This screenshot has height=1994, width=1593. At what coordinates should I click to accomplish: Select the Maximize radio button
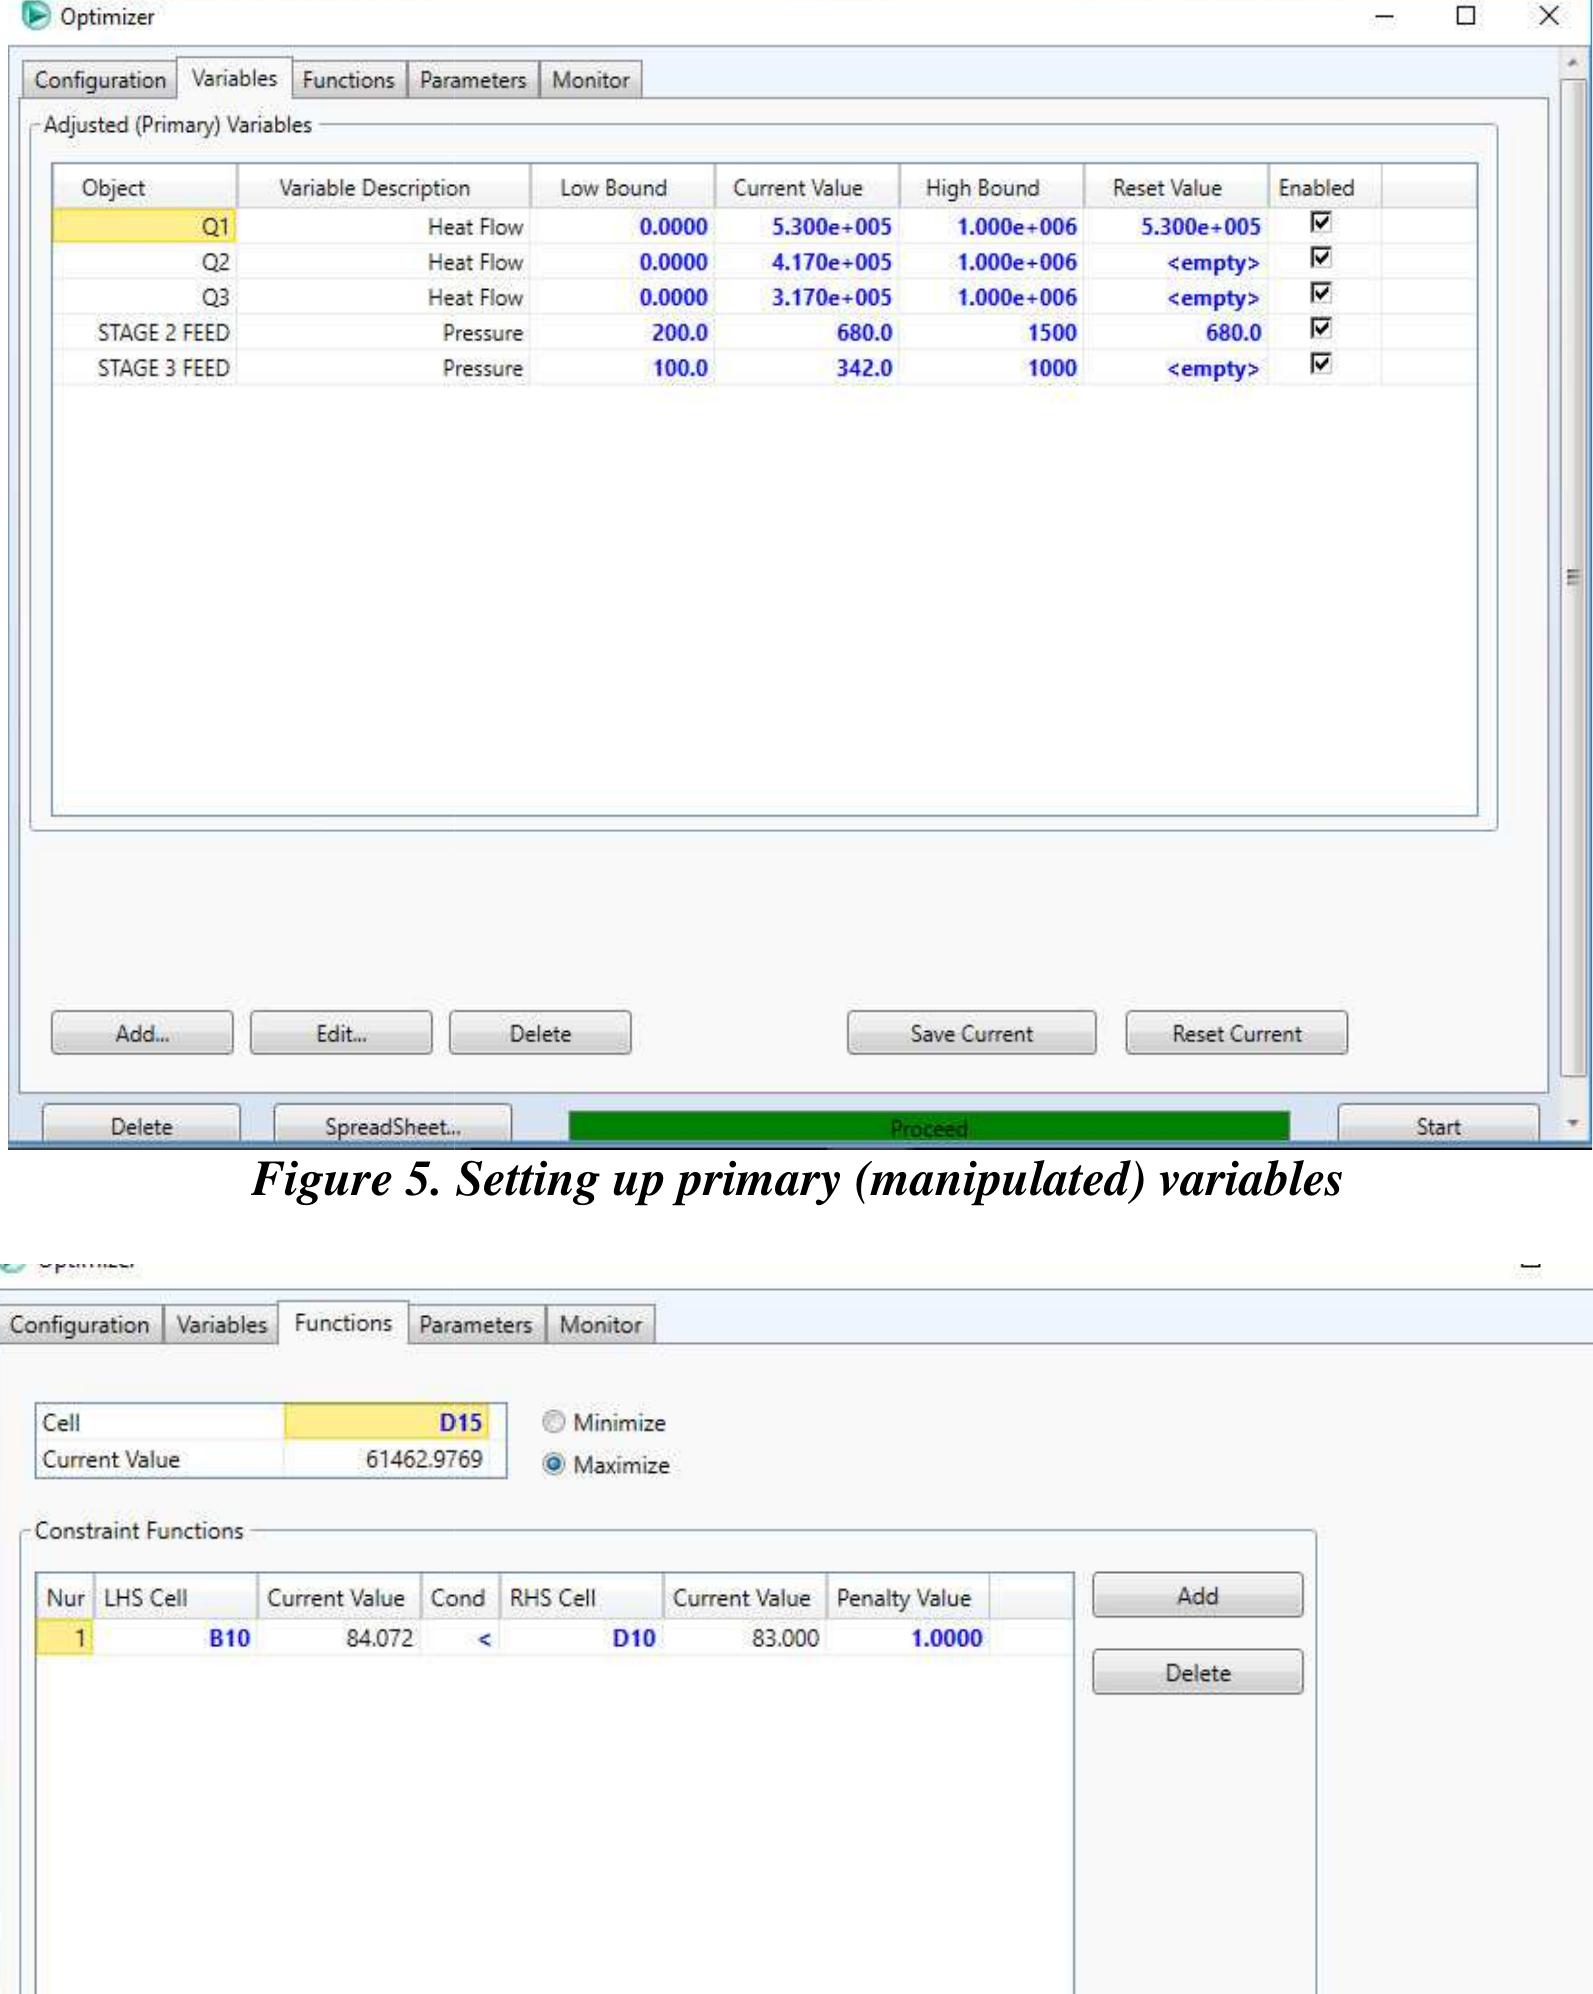pos(554,1465)
